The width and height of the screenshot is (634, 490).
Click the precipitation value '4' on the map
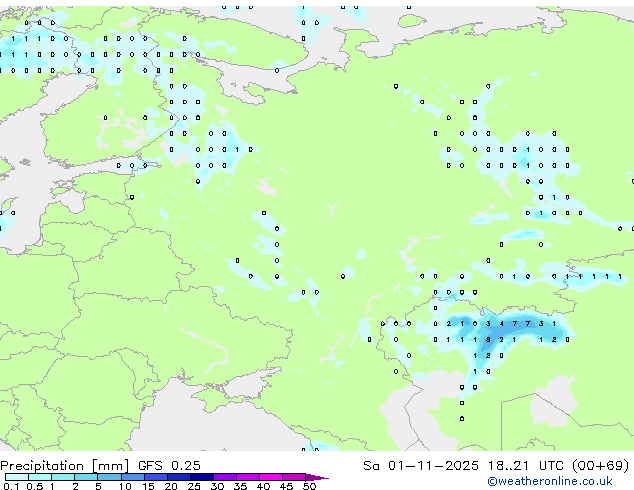(x=501, y=323)
